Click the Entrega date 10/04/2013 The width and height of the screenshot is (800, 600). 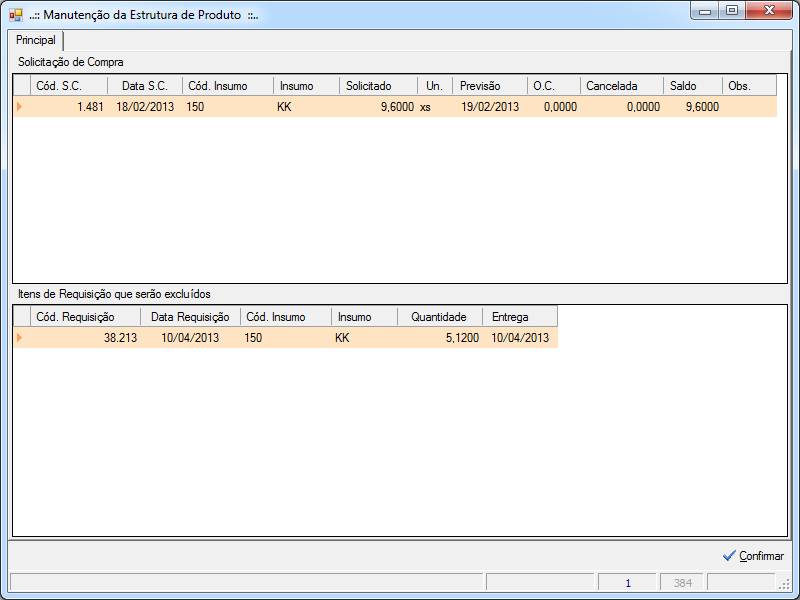520,338
